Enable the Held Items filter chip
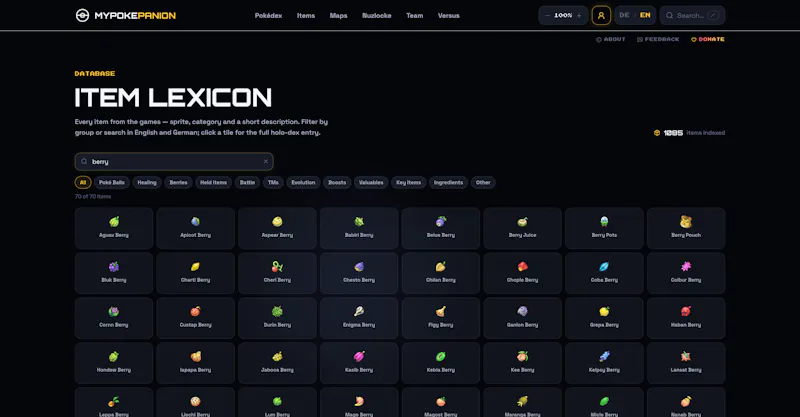Viewport: 800px width, 417px height. point(213,182)
